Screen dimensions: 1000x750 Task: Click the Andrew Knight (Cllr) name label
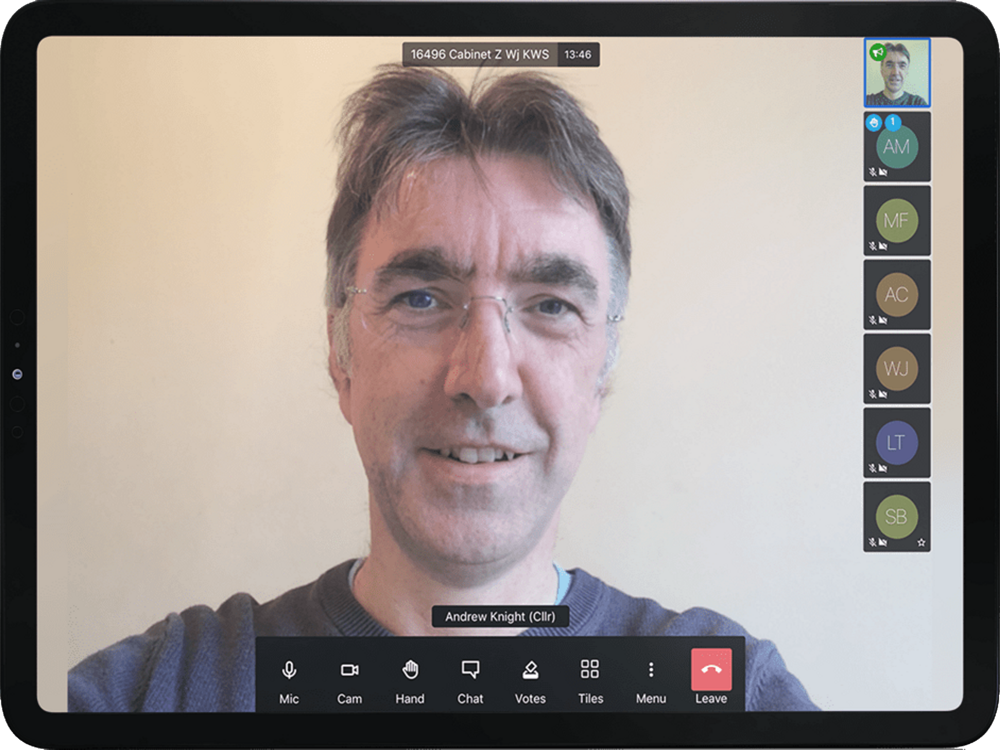coord(500,616)
